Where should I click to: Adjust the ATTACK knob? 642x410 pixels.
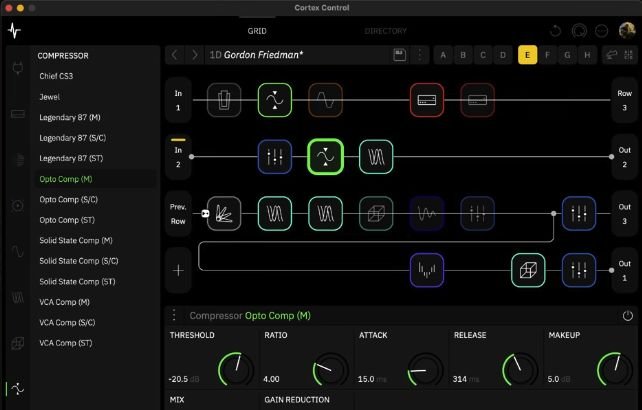point(425,369)
